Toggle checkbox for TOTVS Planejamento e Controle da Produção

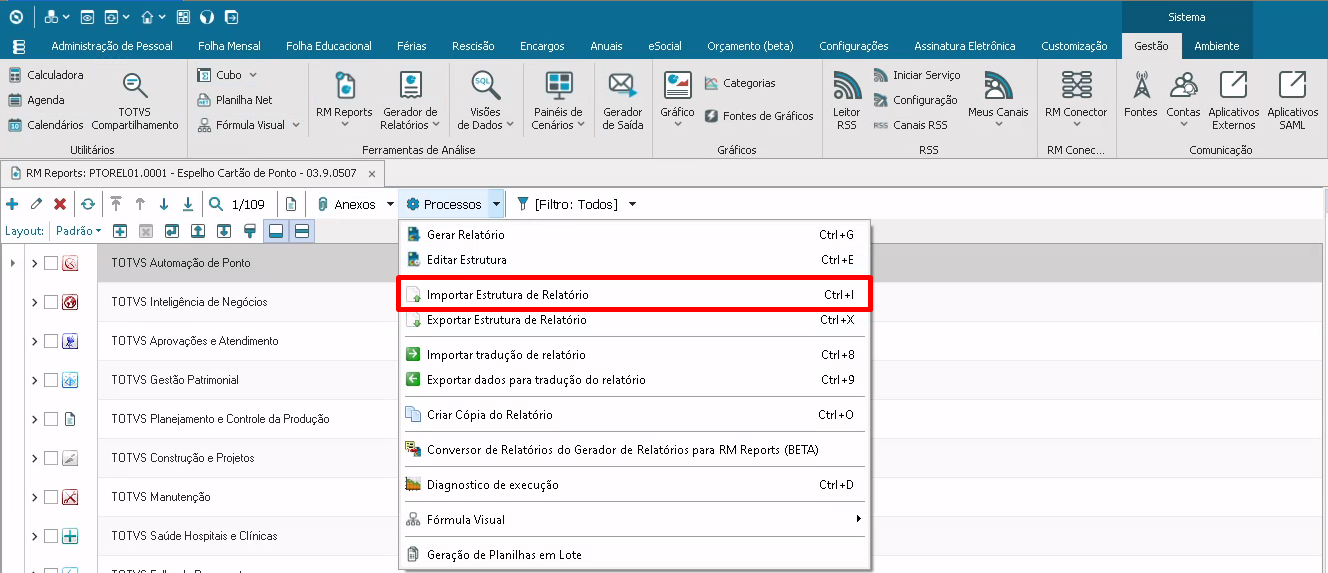[51, 419]
